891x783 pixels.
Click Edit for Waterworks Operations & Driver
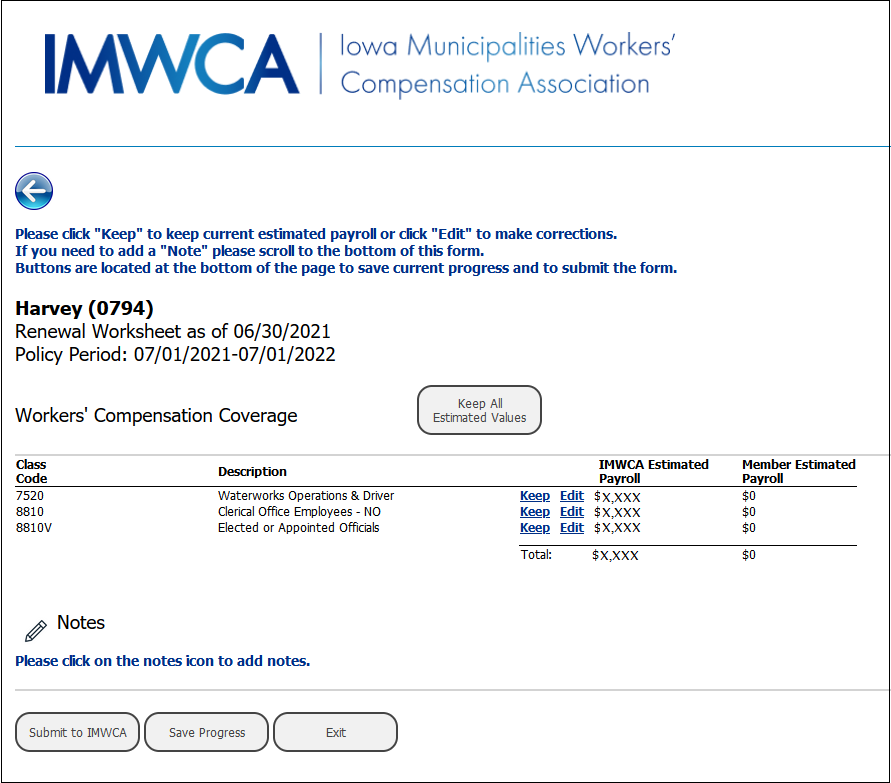(x=572, y=496)
